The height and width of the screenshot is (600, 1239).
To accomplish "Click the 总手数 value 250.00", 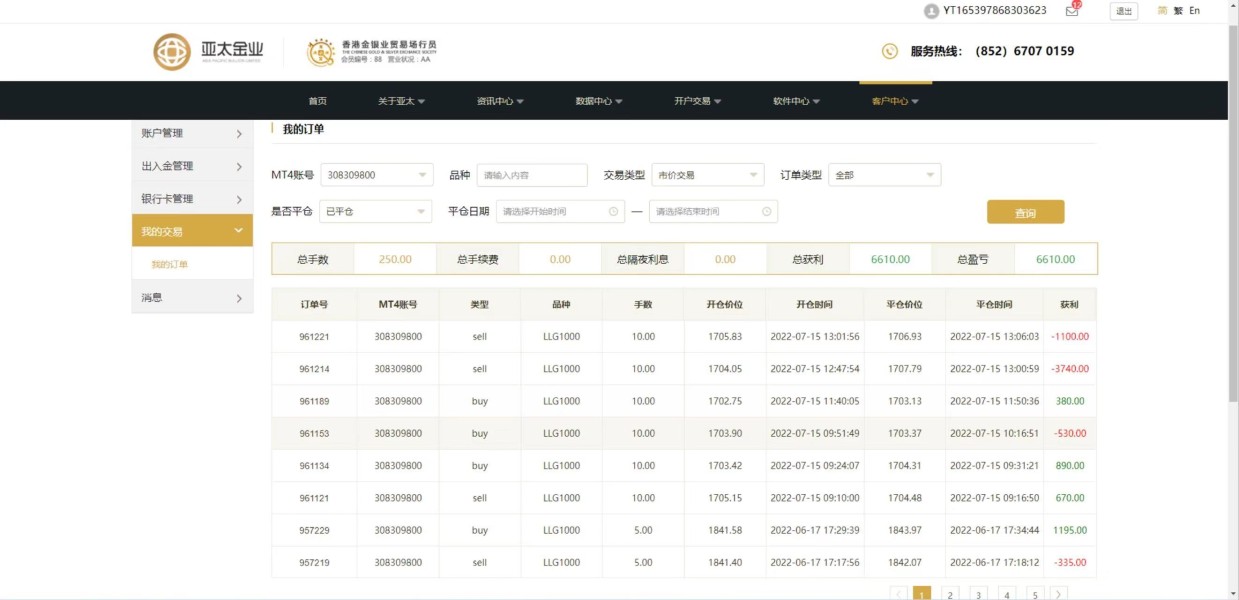I will (x=395, y=259).
